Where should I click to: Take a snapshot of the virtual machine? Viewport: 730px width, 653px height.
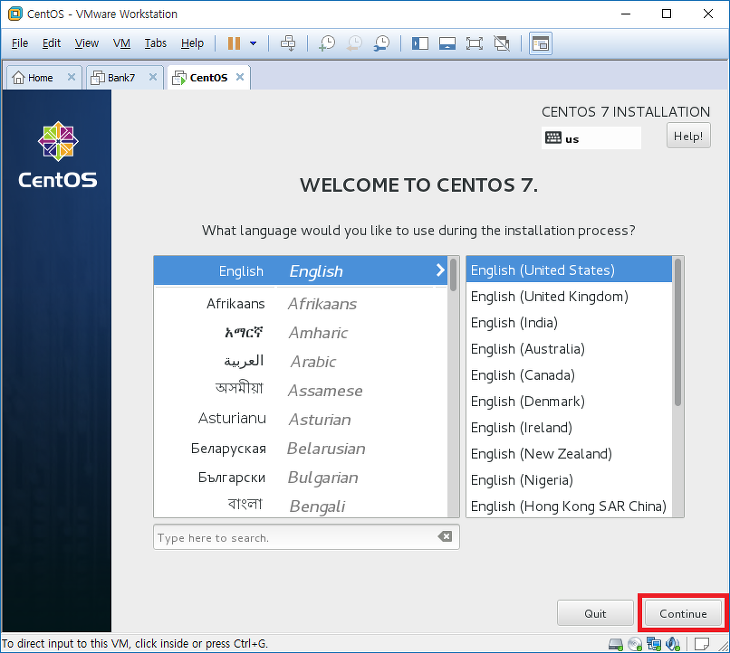(327, 43)
